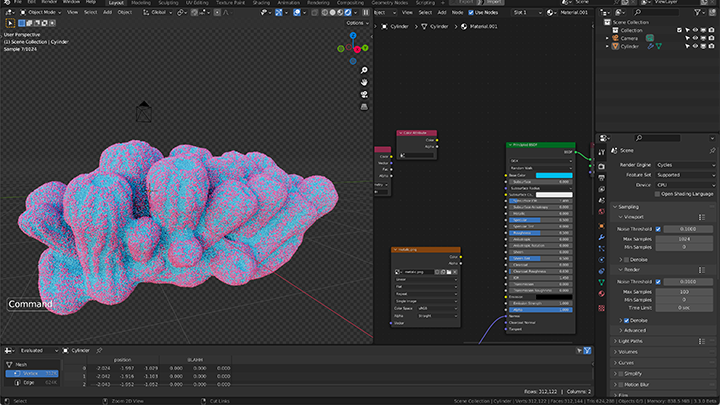Viewport: 720px width, 405px height.
Task: Open Render Engine Cycles dropdown
Action: 686,165
